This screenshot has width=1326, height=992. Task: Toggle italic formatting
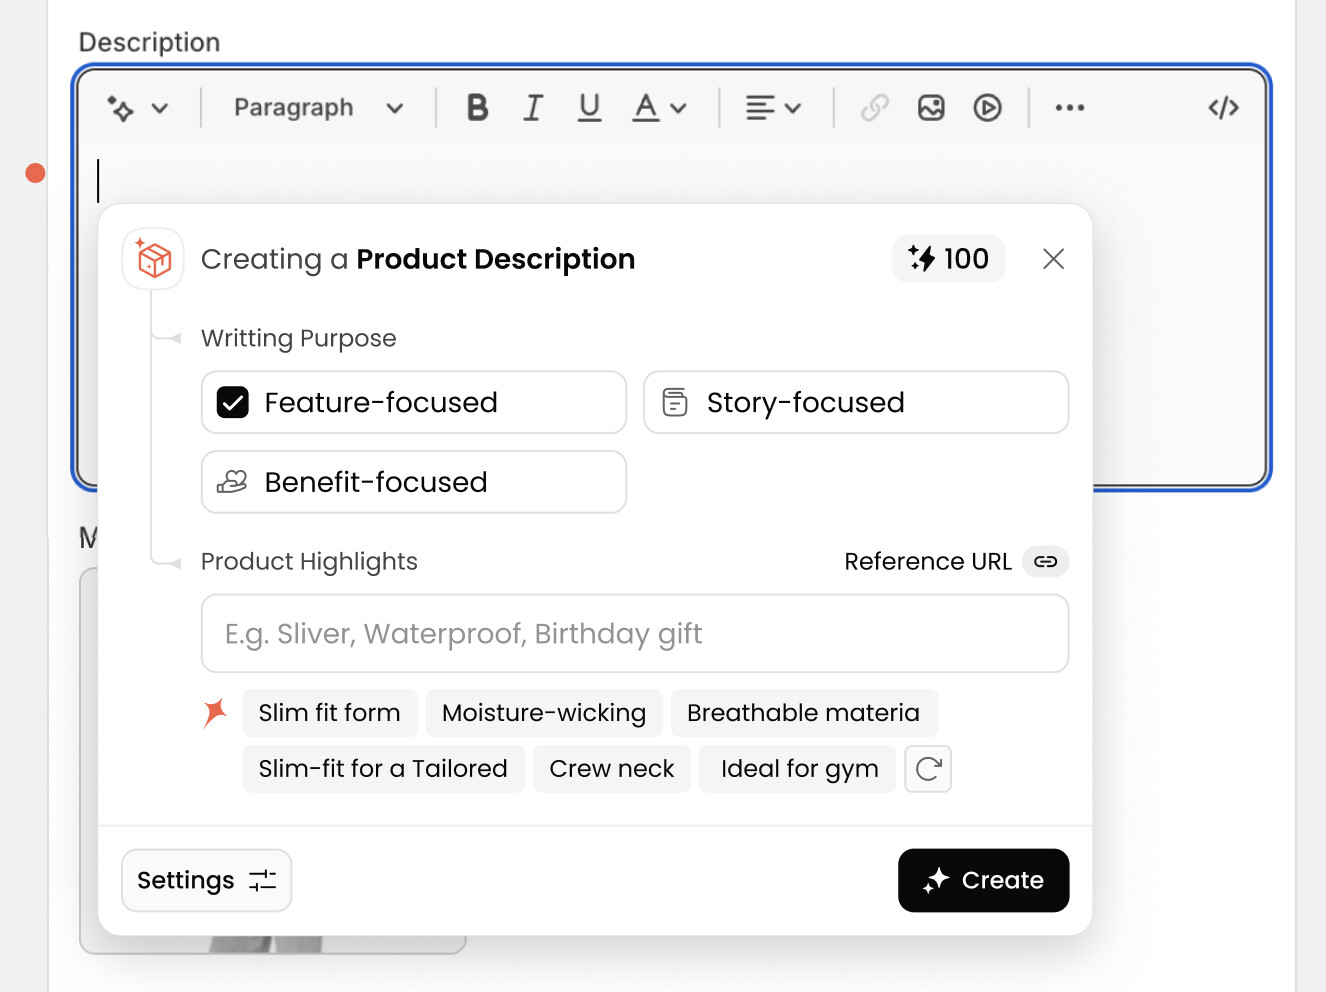533,108
